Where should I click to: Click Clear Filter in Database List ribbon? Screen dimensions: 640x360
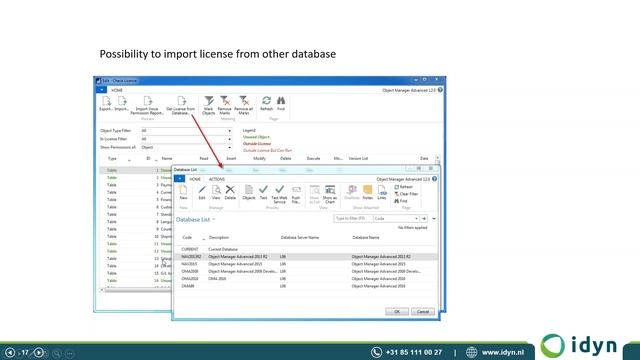[406, 194]
